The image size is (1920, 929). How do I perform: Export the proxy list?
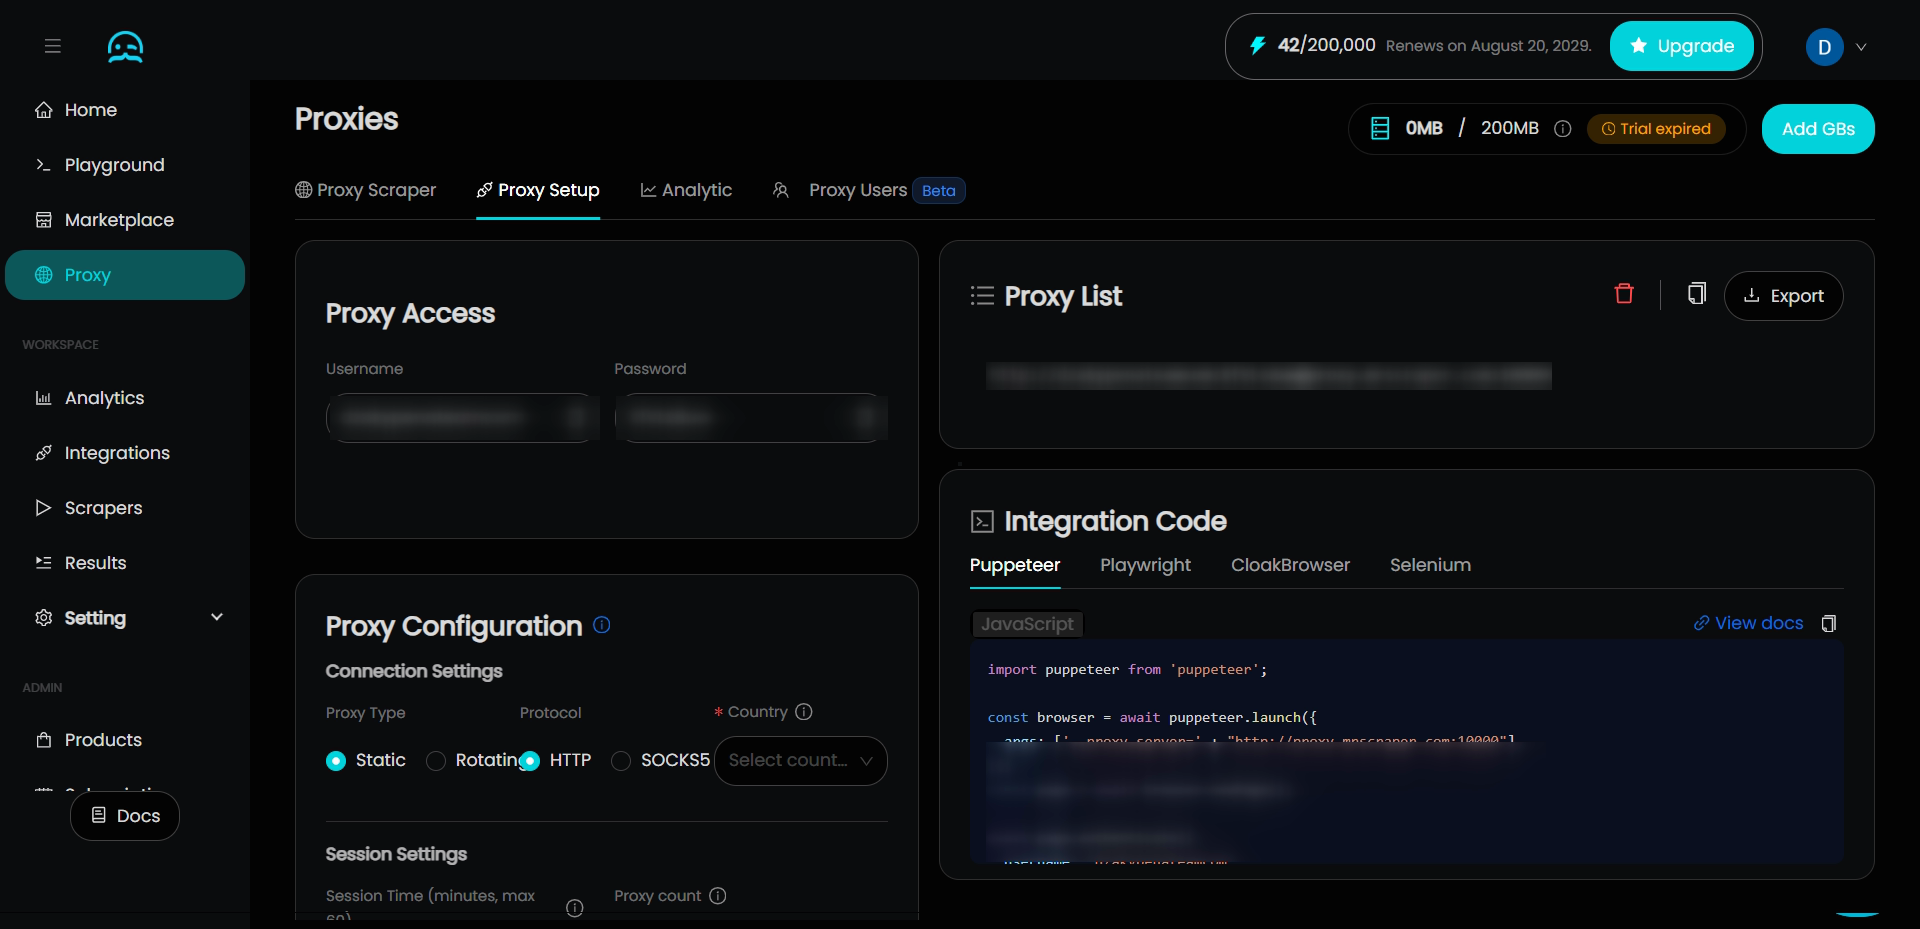[1784, 296]
